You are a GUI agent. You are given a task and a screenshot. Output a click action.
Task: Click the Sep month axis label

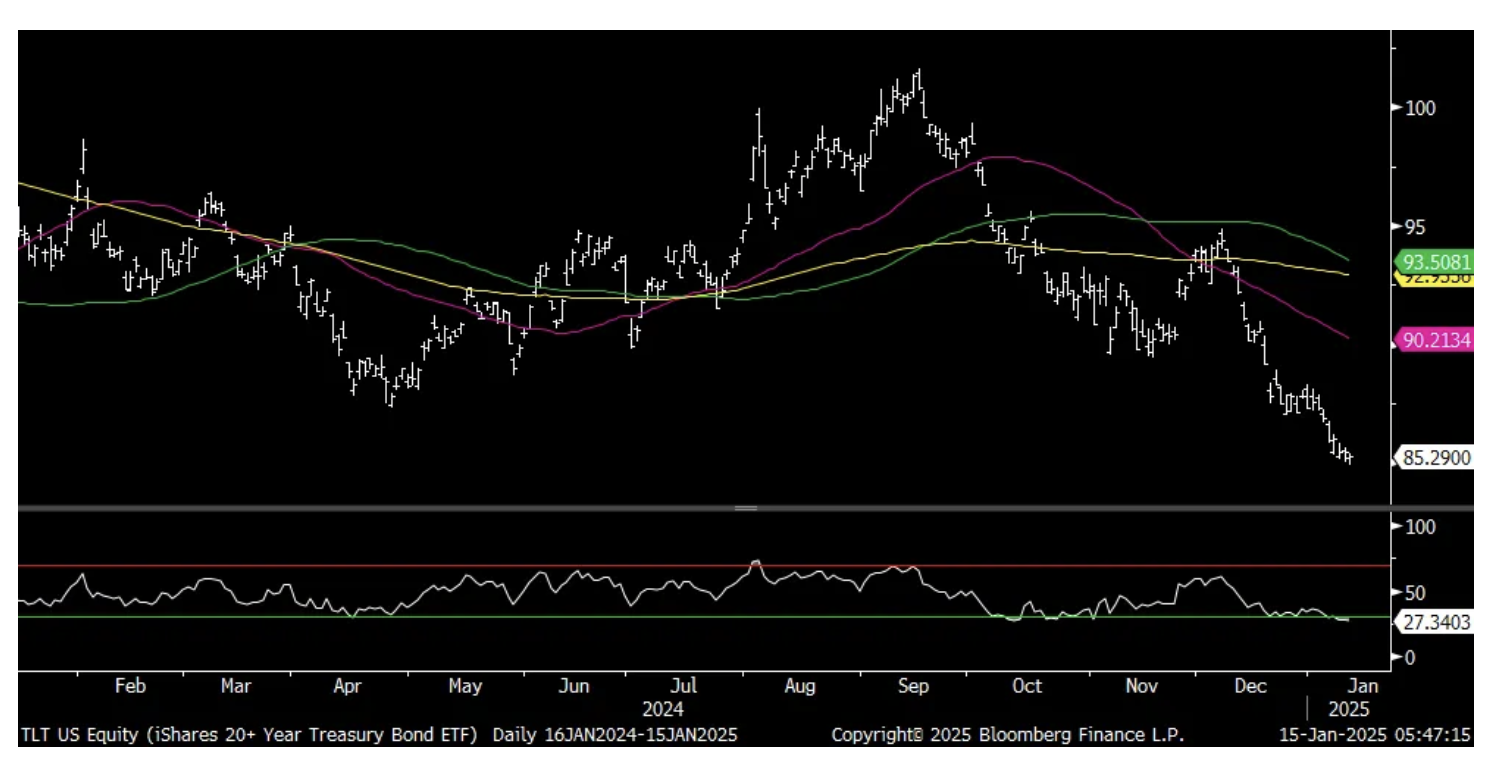pyautogui.click(x=913, y=686)
